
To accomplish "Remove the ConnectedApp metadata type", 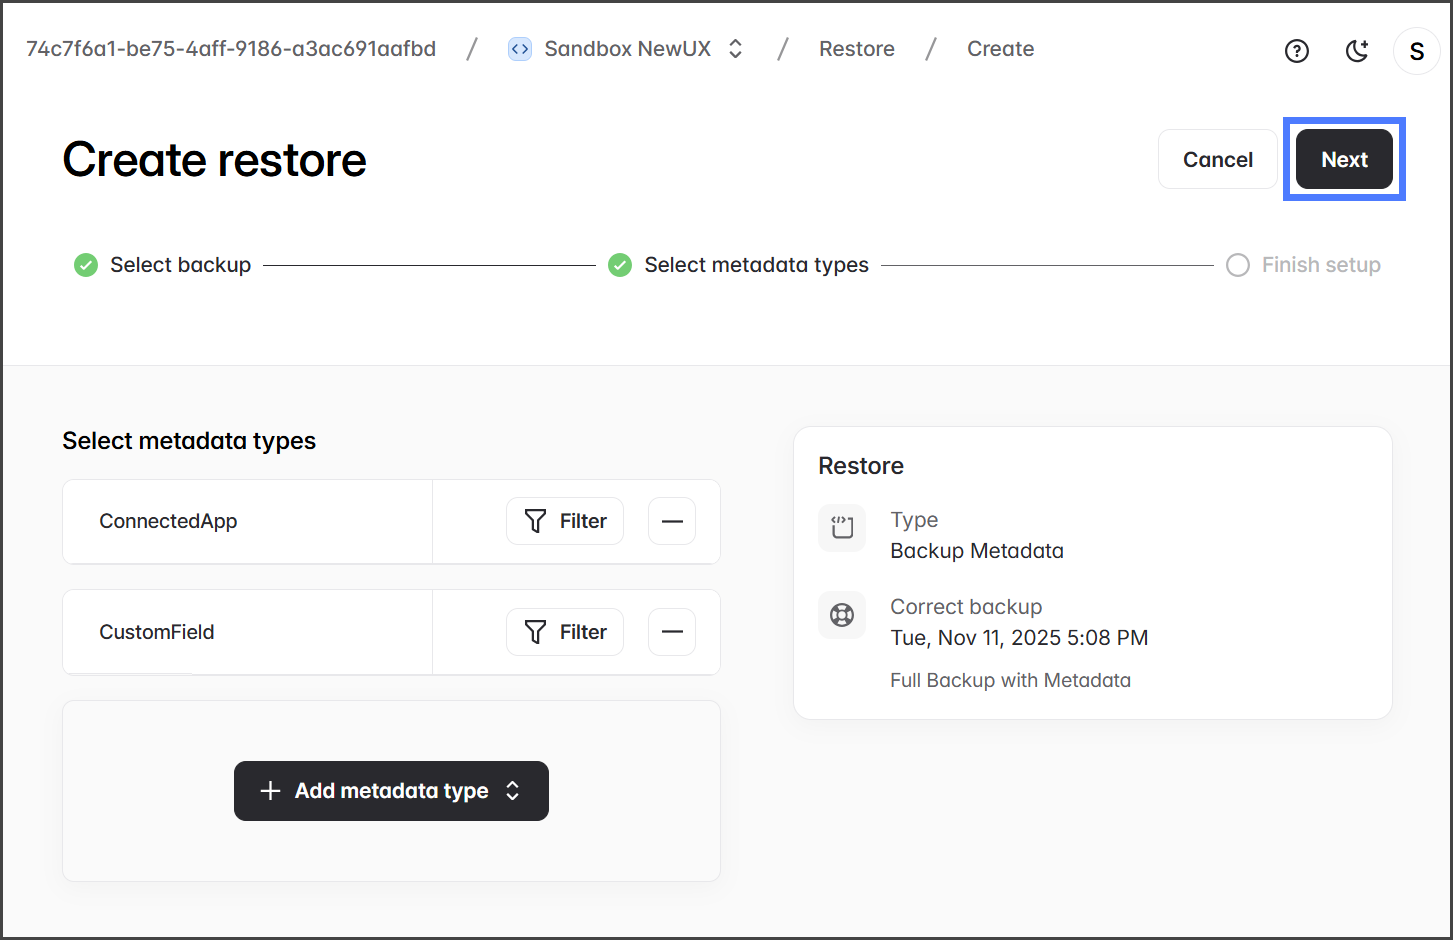I will (x=672, y=521).
